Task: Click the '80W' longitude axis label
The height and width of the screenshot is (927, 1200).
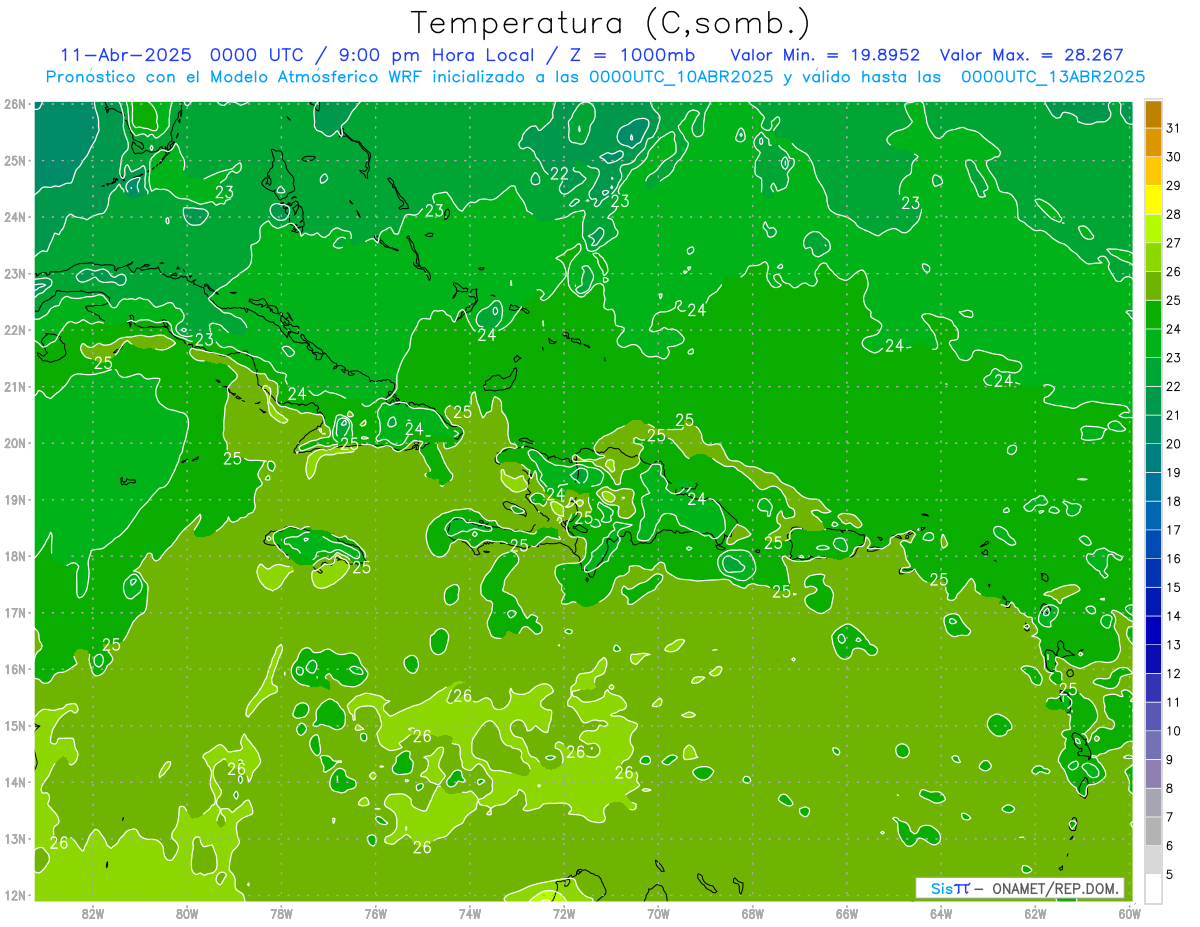Action: tap(187, 913)
